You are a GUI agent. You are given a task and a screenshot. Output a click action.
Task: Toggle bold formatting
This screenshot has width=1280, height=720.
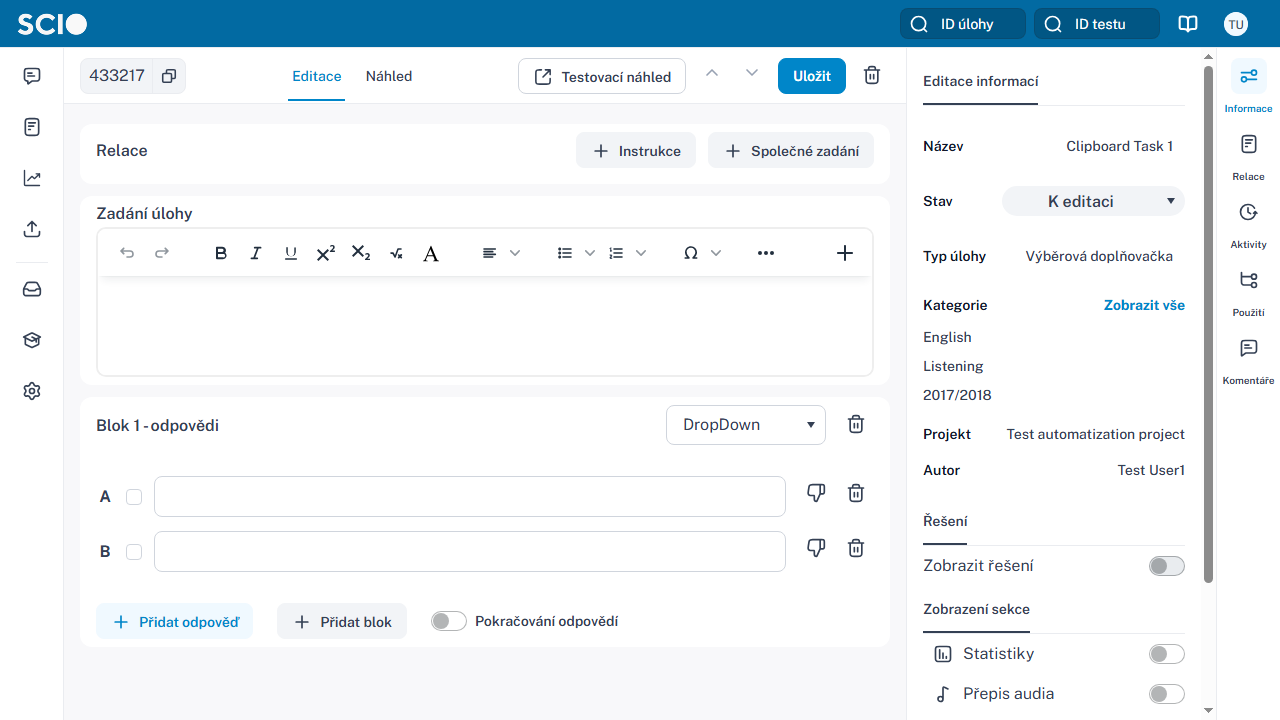tap(221, 253)
